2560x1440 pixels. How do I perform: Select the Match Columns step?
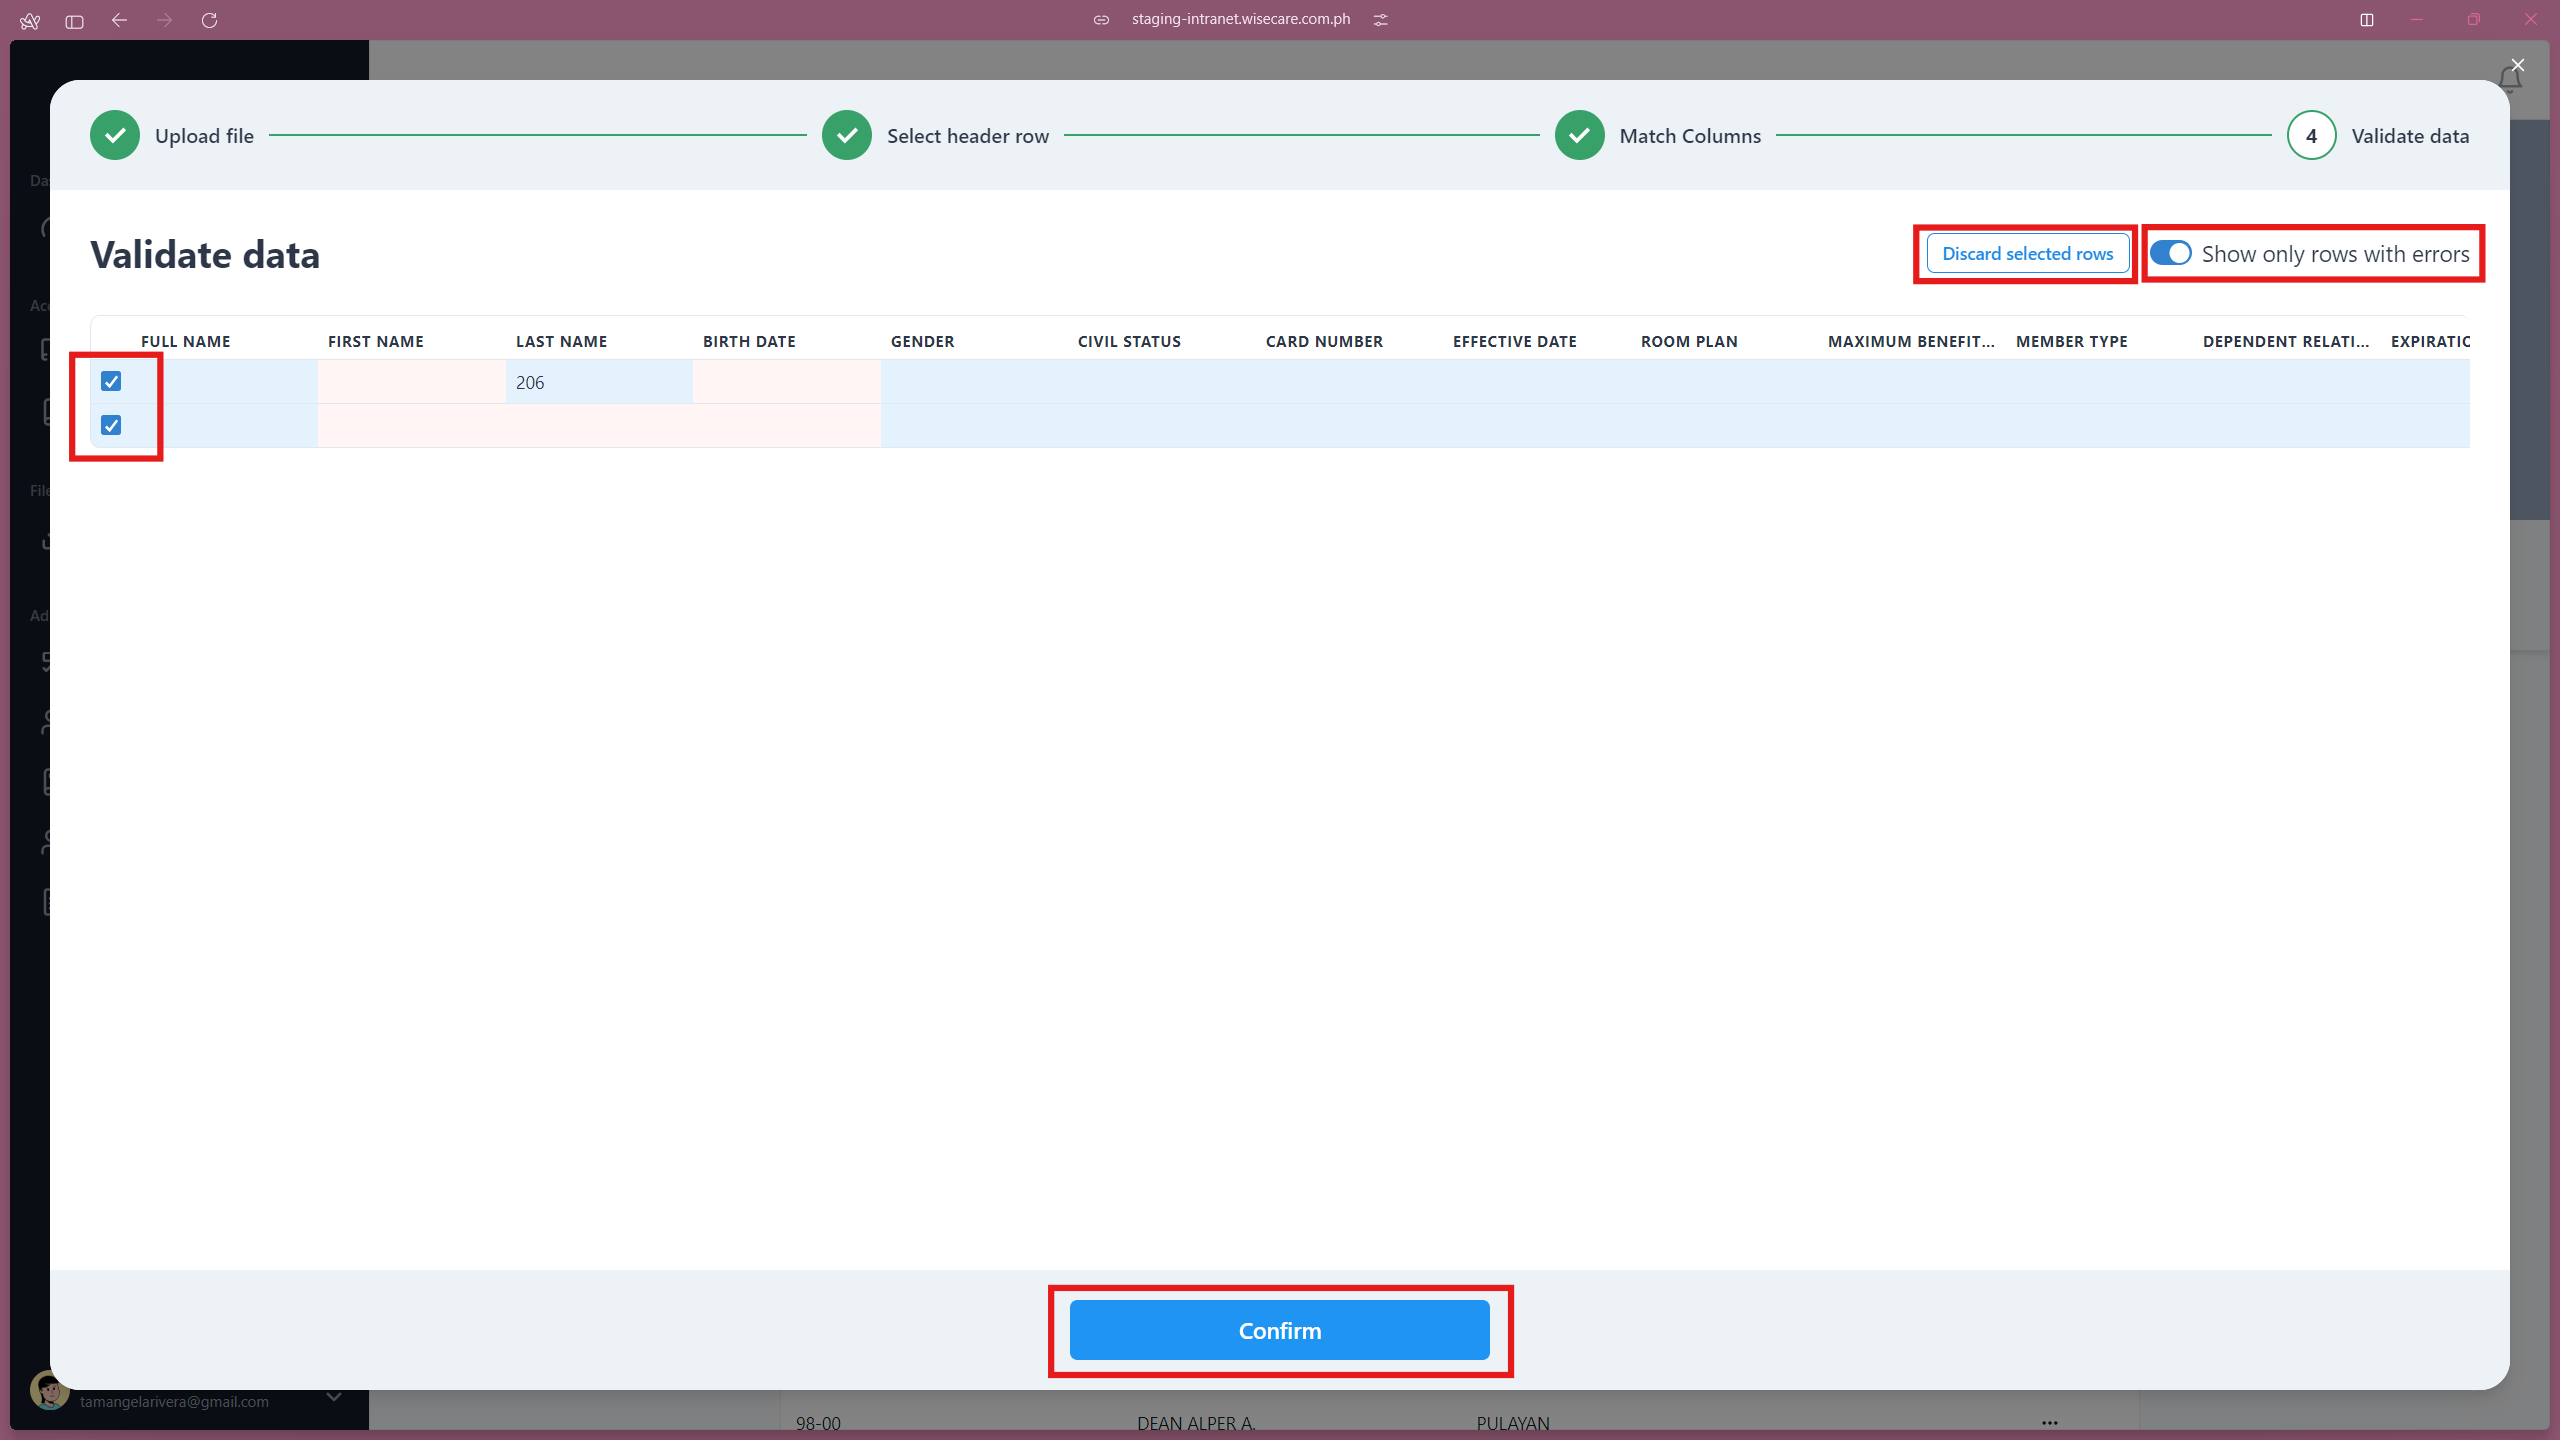pyautogui.click(x=1578, y=135)
